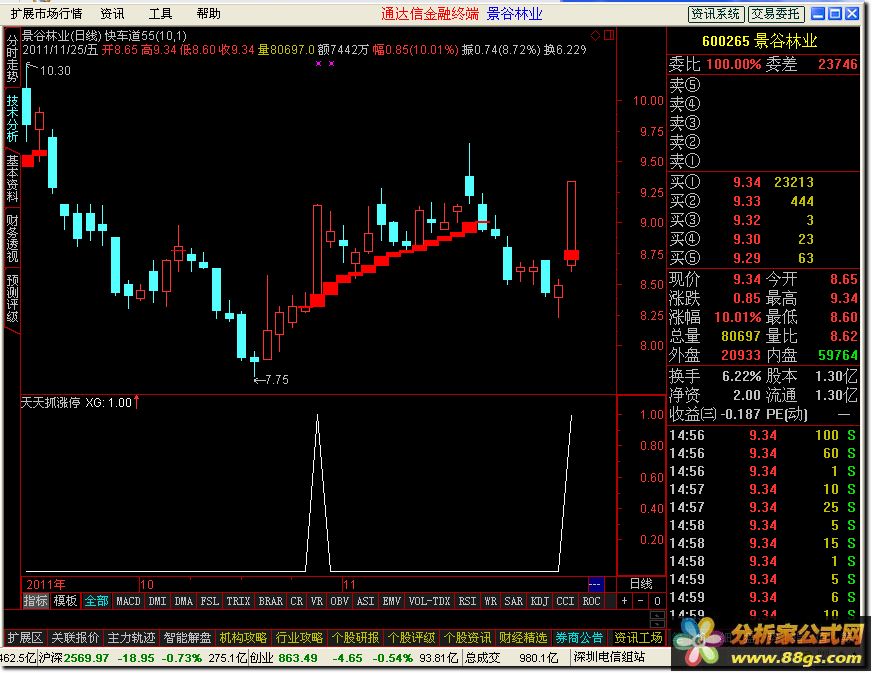Select the DMA indicator
The image size is (873, 673).
(x=184, y=601)
